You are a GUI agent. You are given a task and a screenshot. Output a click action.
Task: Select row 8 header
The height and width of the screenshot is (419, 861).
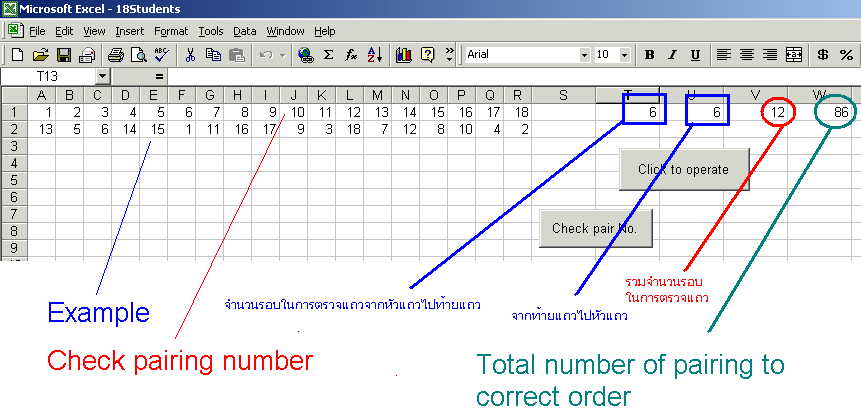coord(14,231)
